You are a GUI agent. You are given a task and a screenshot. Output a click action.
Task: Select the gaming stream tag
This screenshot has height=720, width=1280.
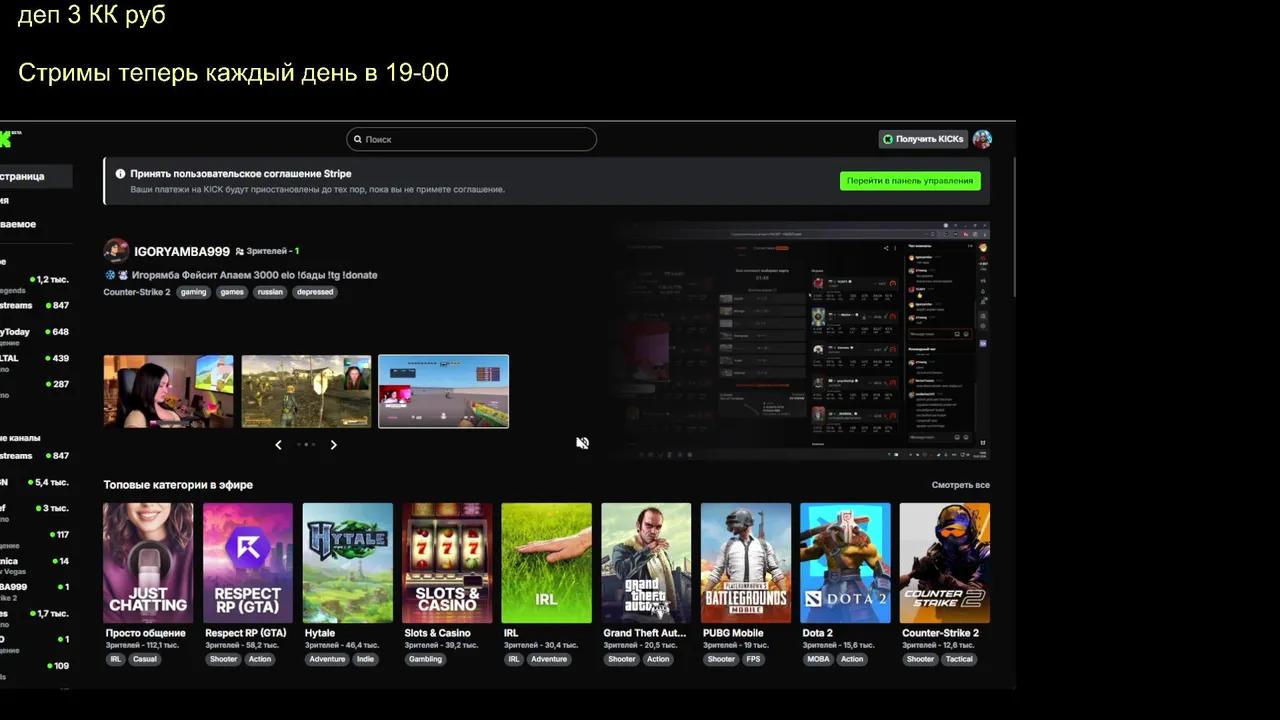pyautogui.click(x=193, y=292)
